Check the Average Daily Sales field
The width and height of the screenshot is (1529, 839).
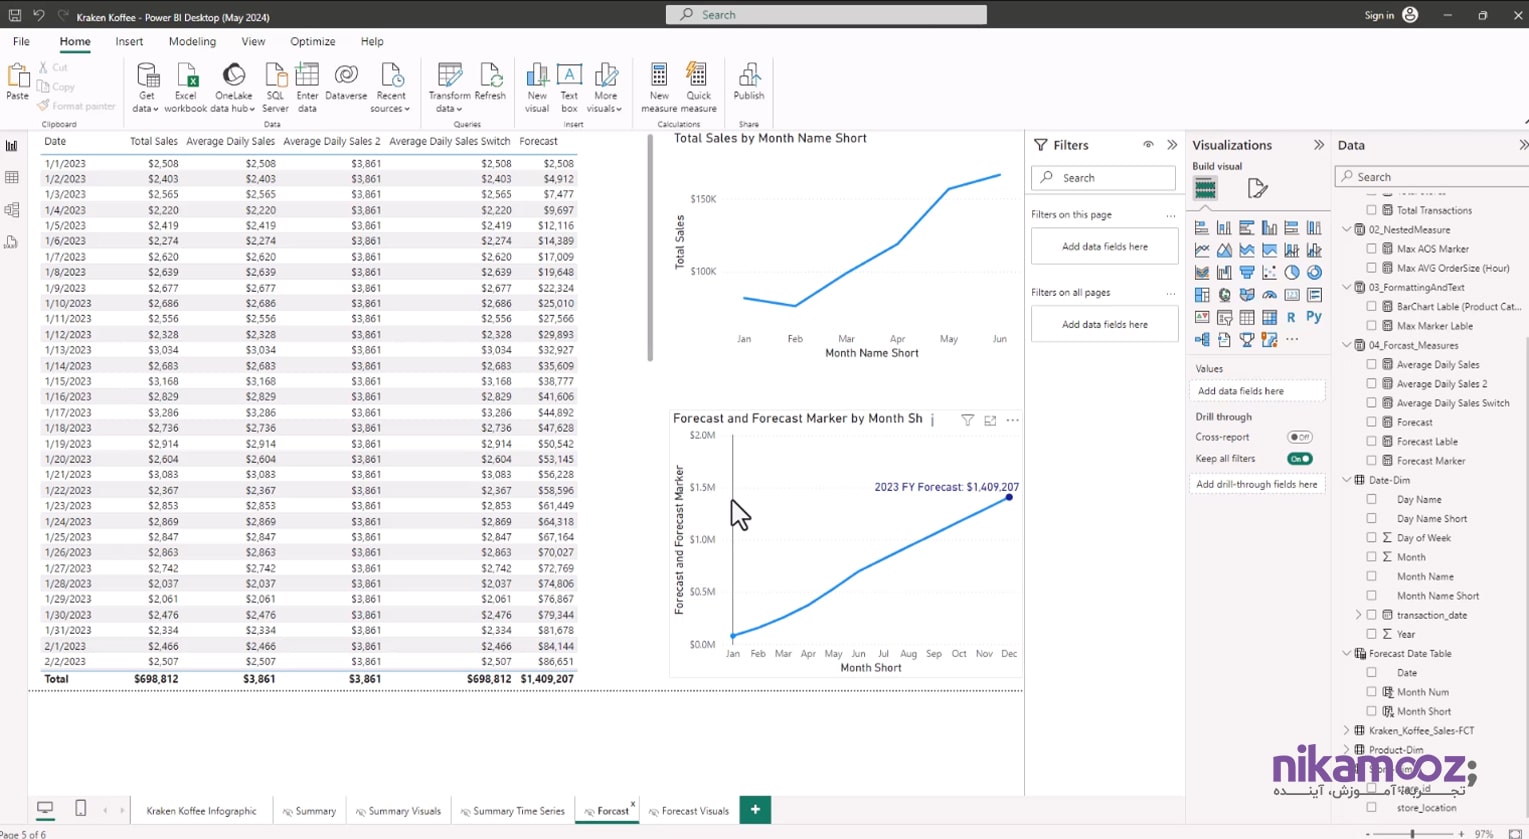[1372, 365]
